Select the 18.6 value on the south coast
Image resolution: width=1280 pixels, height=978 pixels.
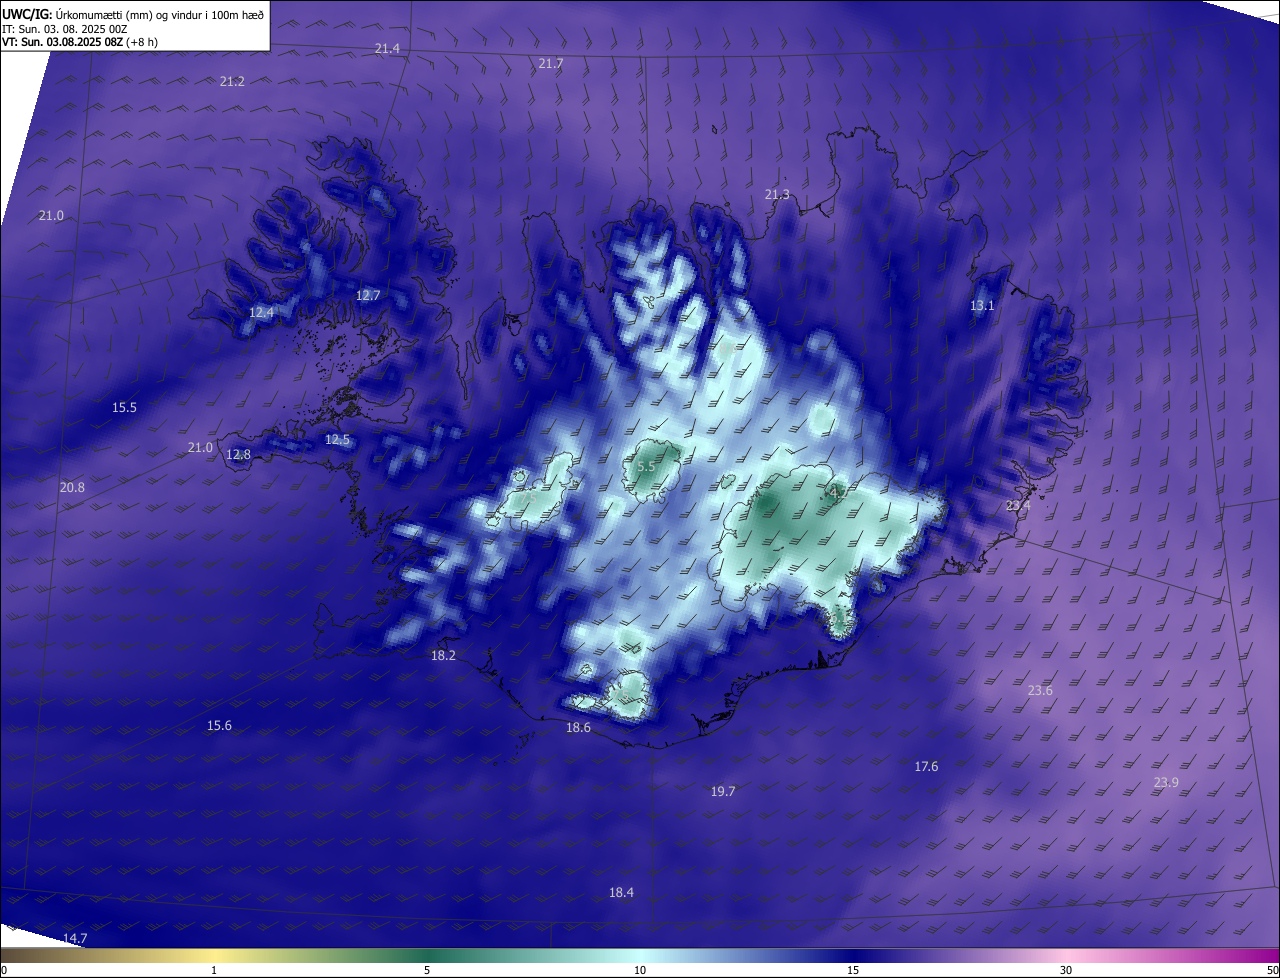pyautogui.click(x=578, y=727)
